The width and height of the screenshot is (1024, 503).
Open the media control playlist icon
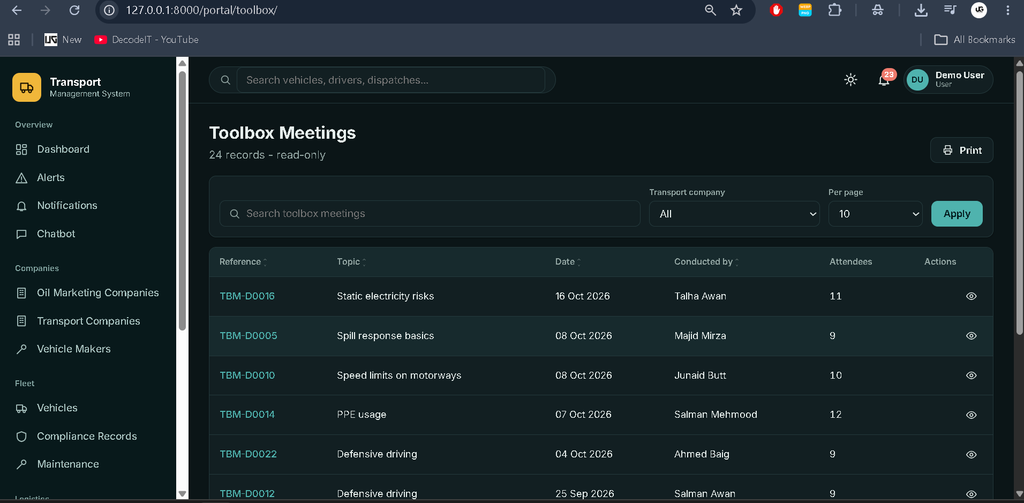[x=950, y=10]
